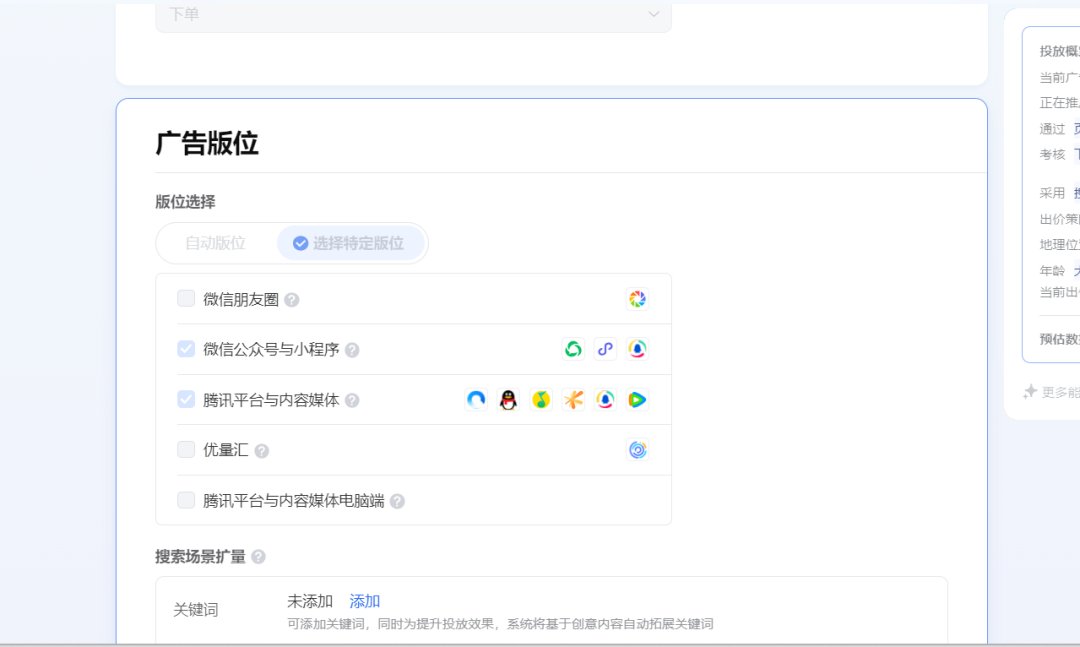Viewport: 1080px width, 647px height.
Task: Click the WeChat Moments colorful shutter icon
Action: 637,299
